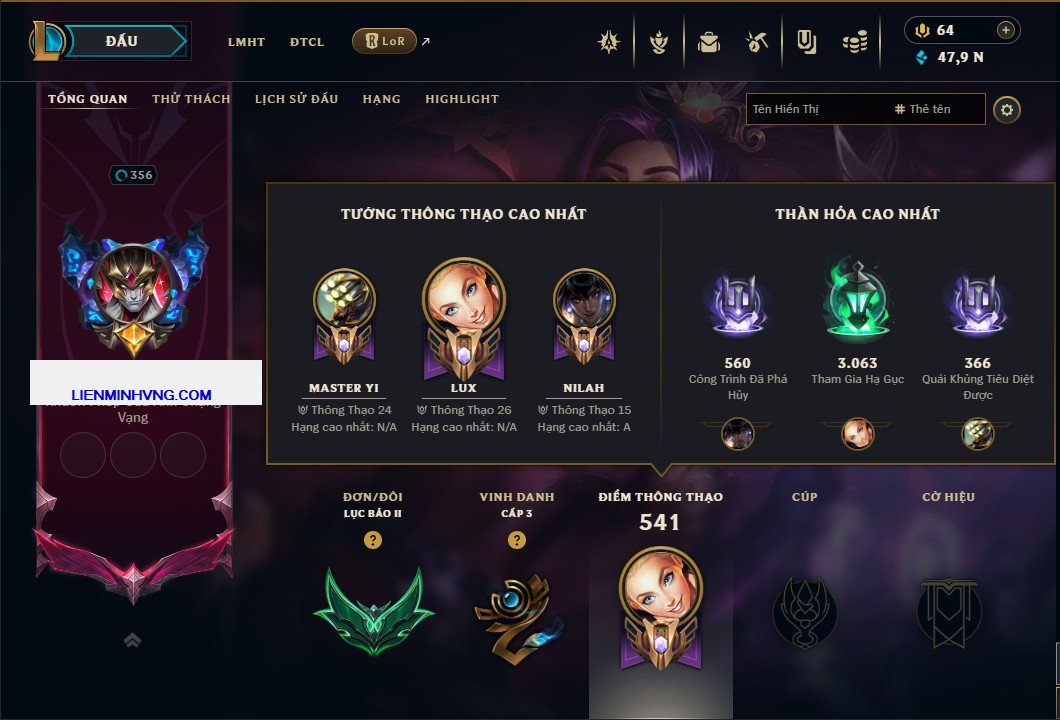Click the question mark under Vinh Danh Cấp 3
The height and width of the screenshot is (720, 1060).
pos(516,540)
